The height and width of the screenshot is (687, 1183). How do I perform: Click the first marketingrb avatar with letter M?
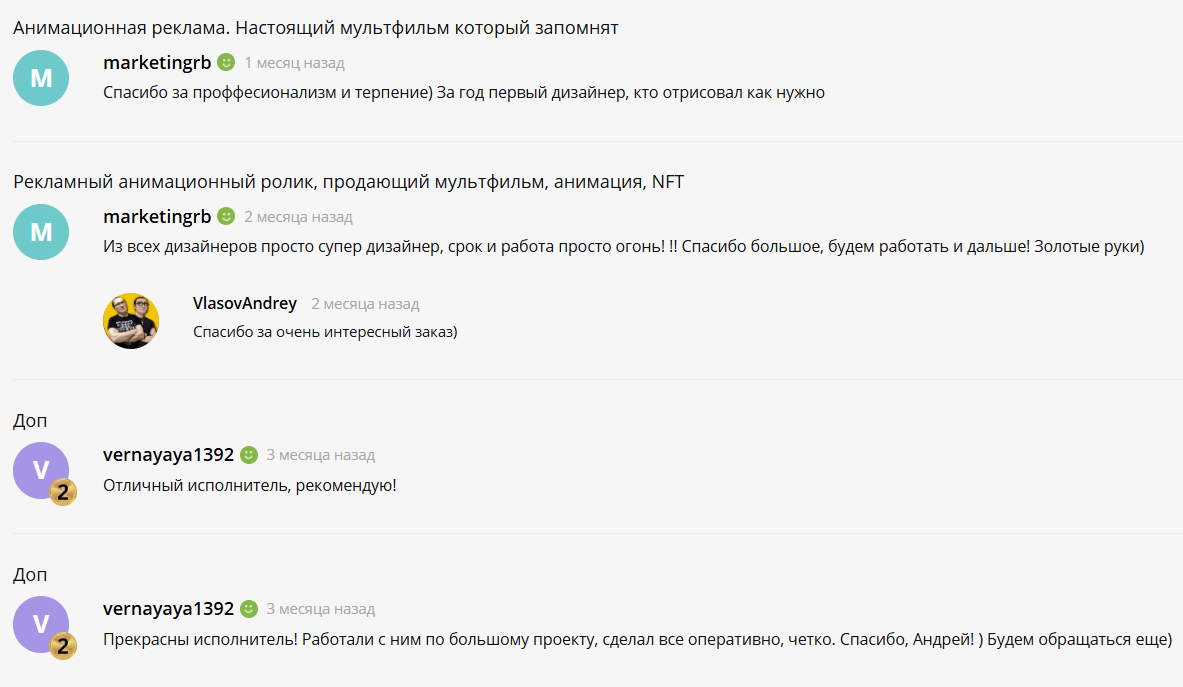[41, 78]
